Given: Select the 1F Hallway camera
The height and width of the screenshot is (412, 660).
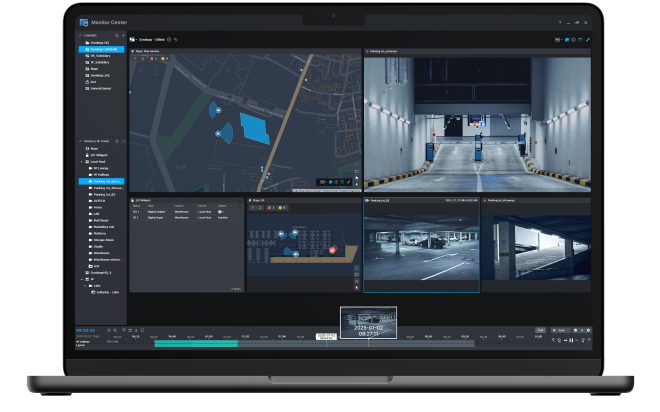Looking at the screenshot, I should (99, 175).
